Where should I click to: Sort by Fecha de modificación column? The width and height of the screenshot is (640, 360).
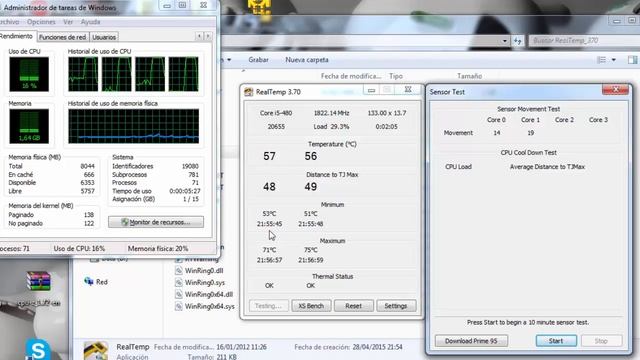[x=351, y=76]
